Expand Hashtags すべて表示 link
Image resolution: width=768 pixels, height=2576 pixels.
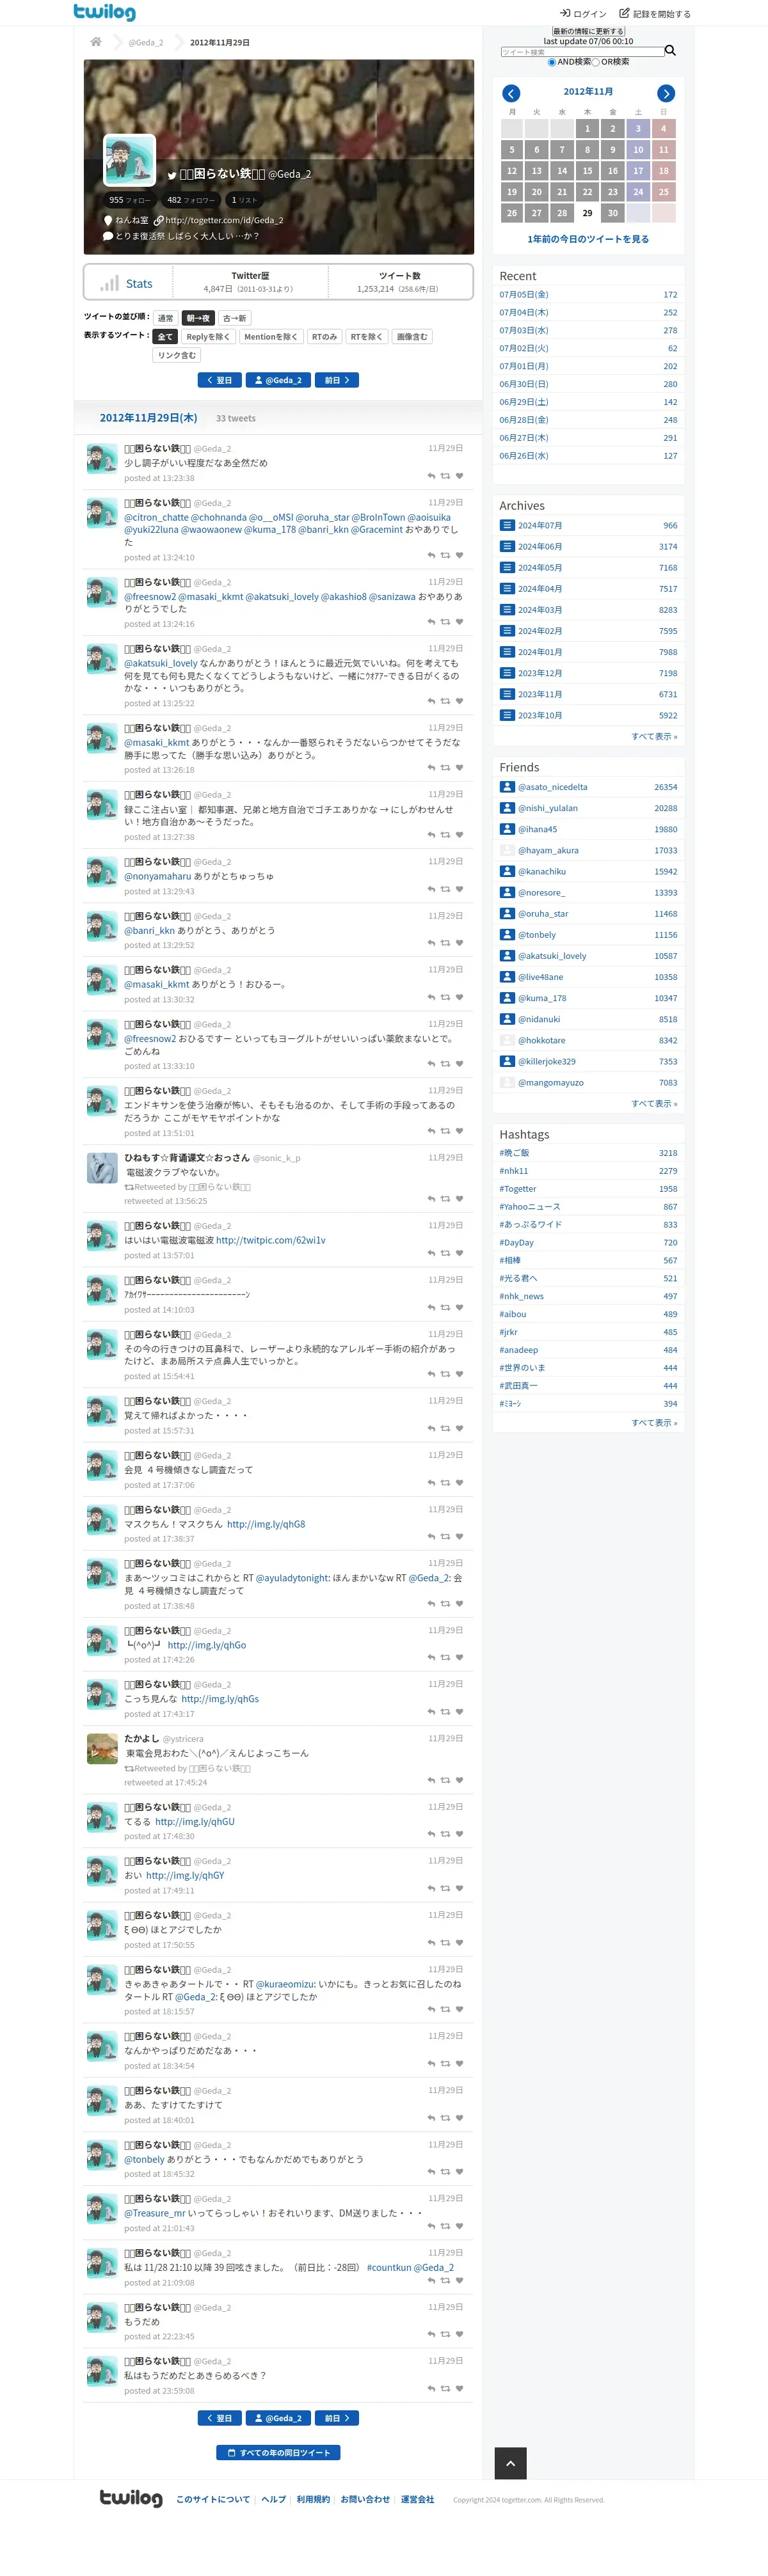tap(654, 1423)
